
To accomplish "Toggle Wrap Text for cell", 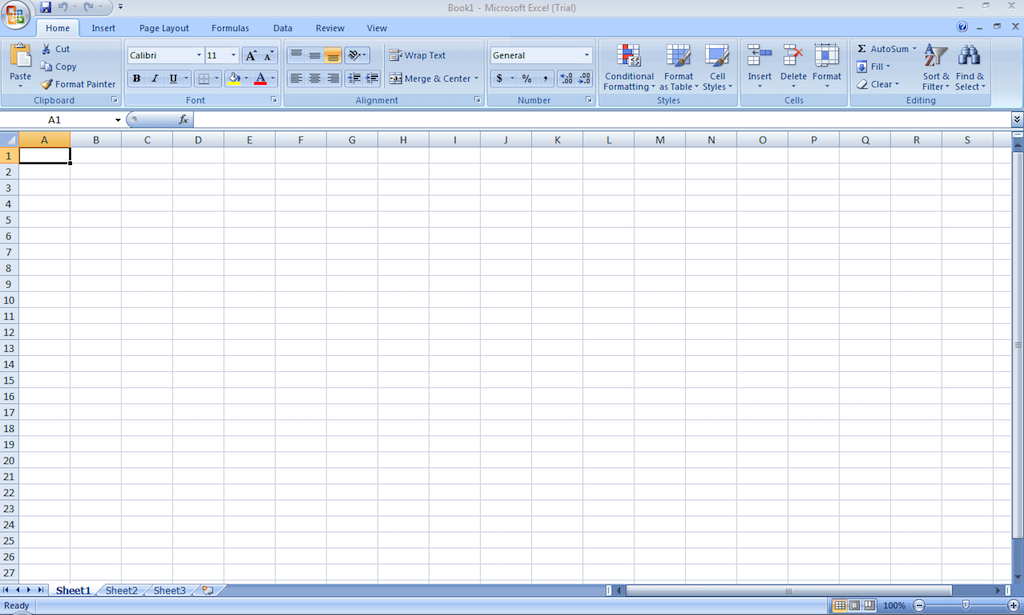I will tap(417, 55).
